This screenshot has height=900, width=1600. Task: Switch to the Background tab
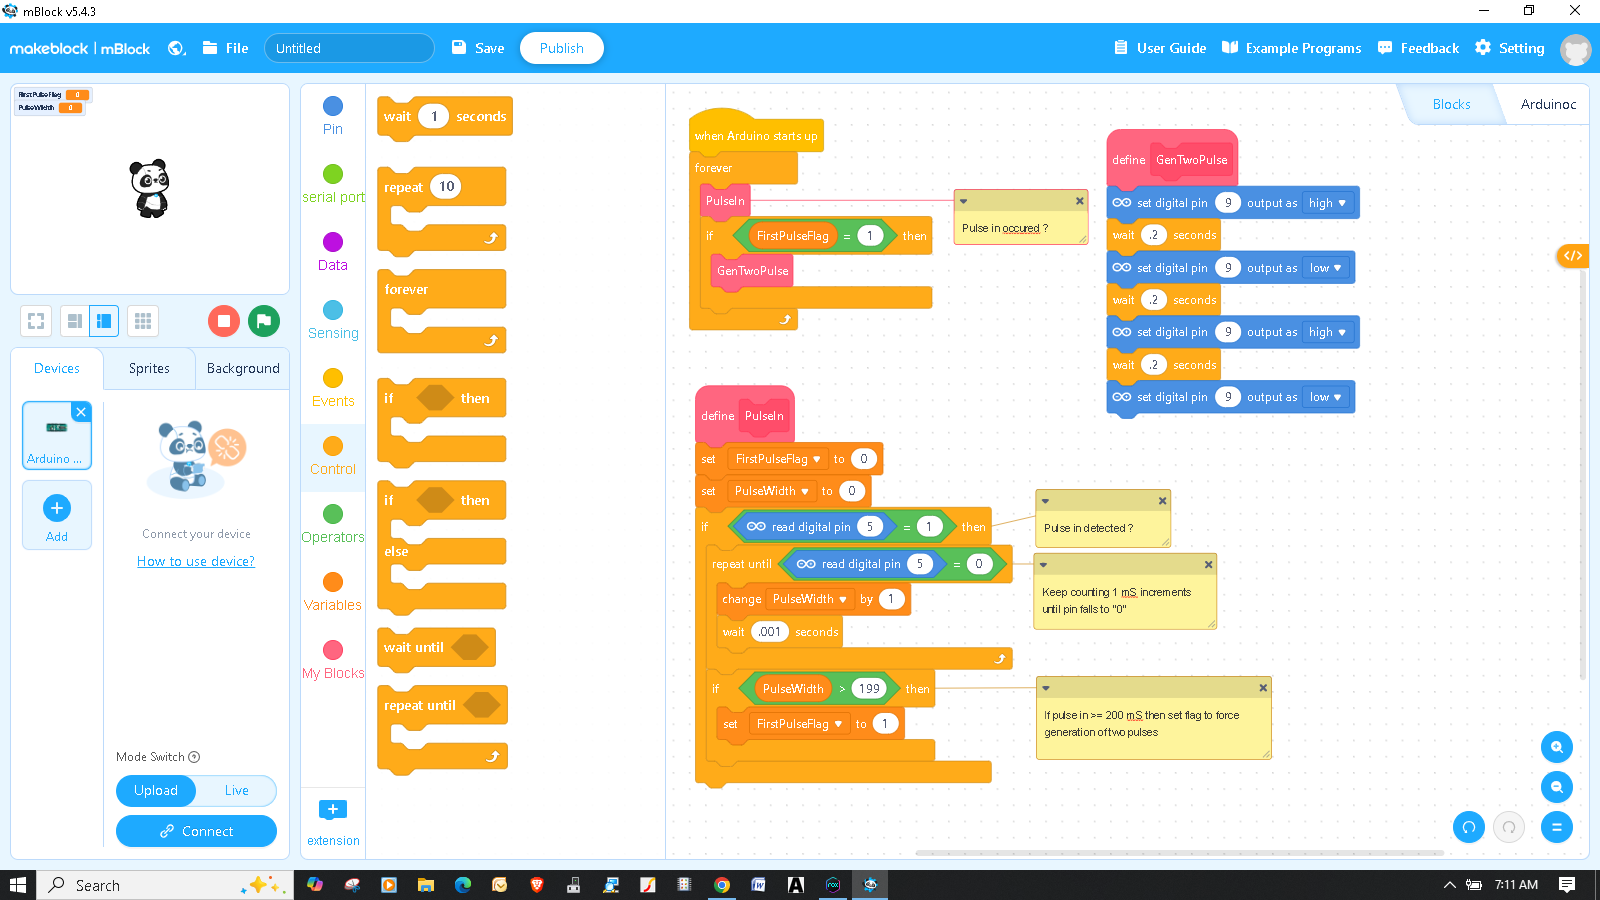[243, 368]
